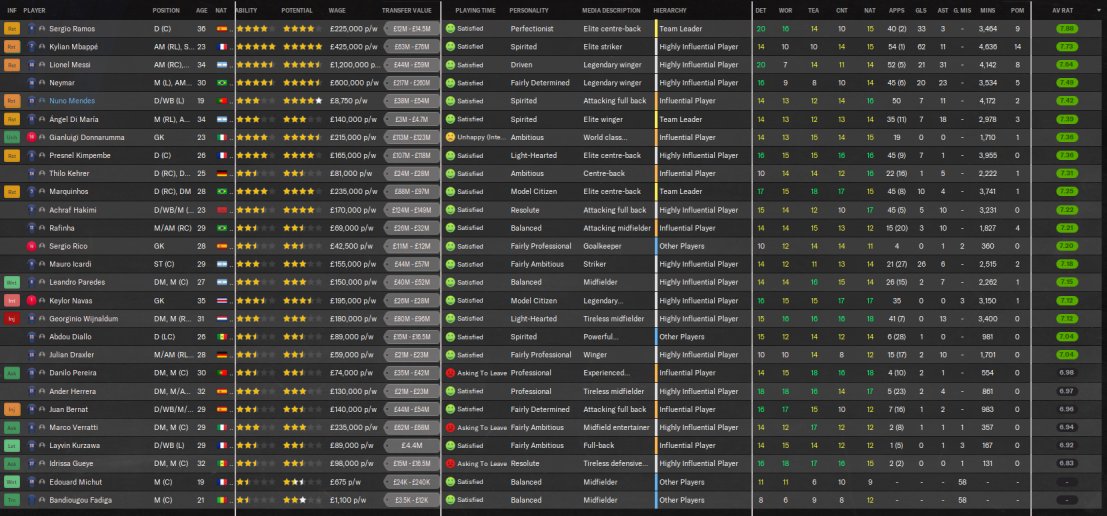This screenshot has width=1107, height=516.
Task: Sort by the MEDIA DESCRIPTION column header
Action: click(611, 11)
